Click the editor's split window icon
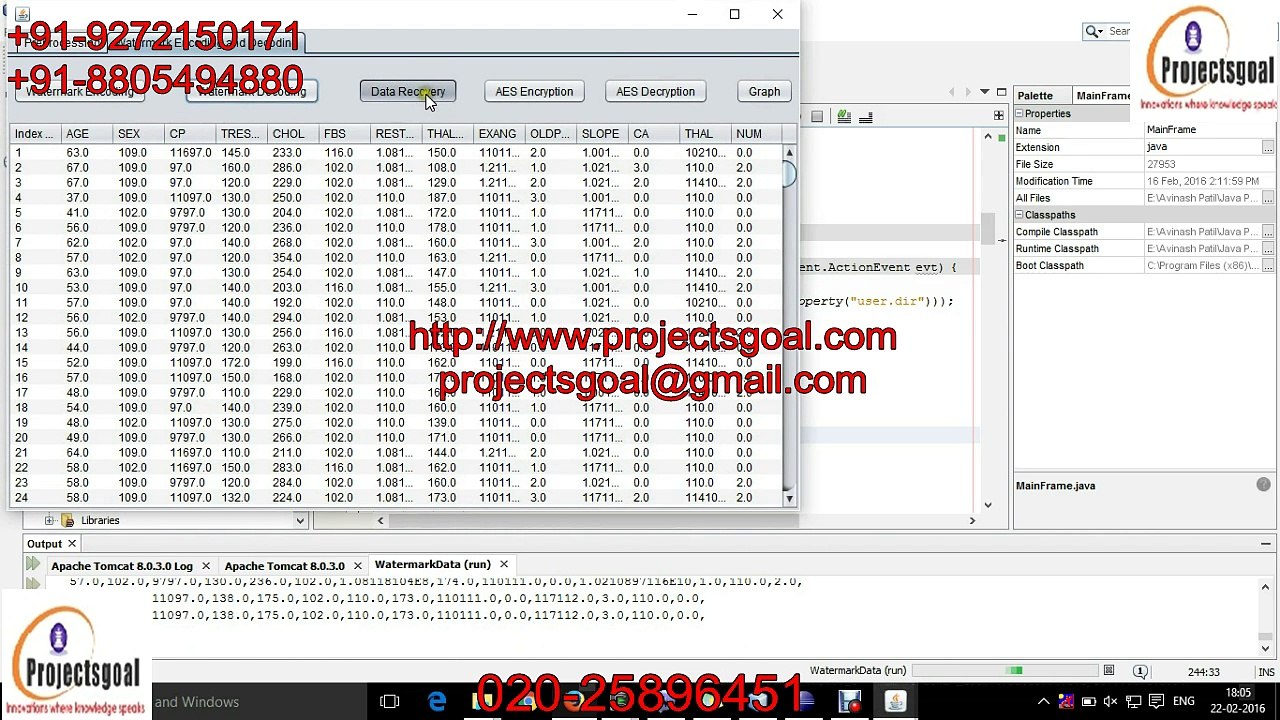 pyautogui.click(x=999, y=116)
